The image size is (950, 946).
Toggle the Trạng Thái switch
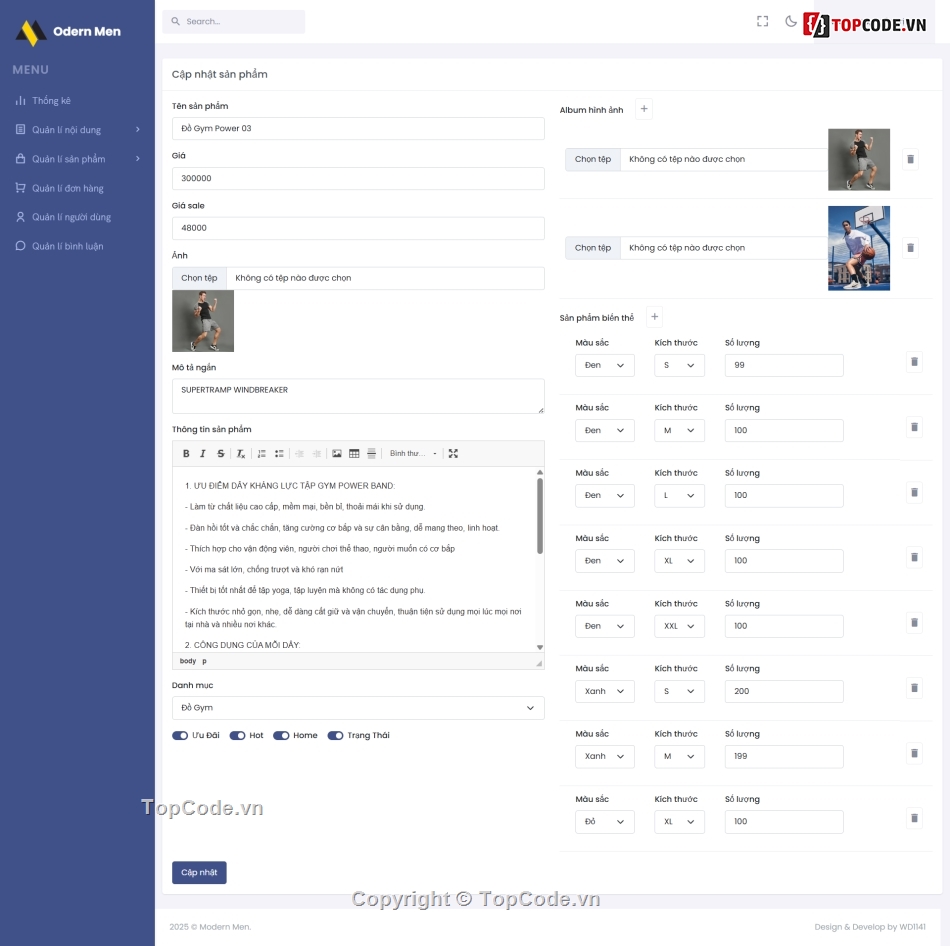click(x=335, y=736)
